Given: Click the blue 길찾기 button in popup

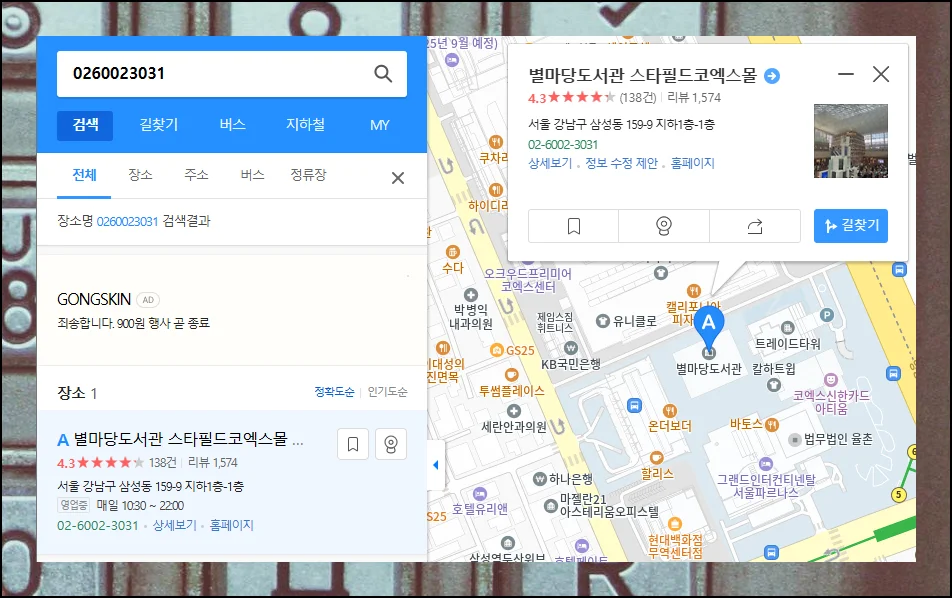Looking at the screenshot, I should [x=850, y=226].
